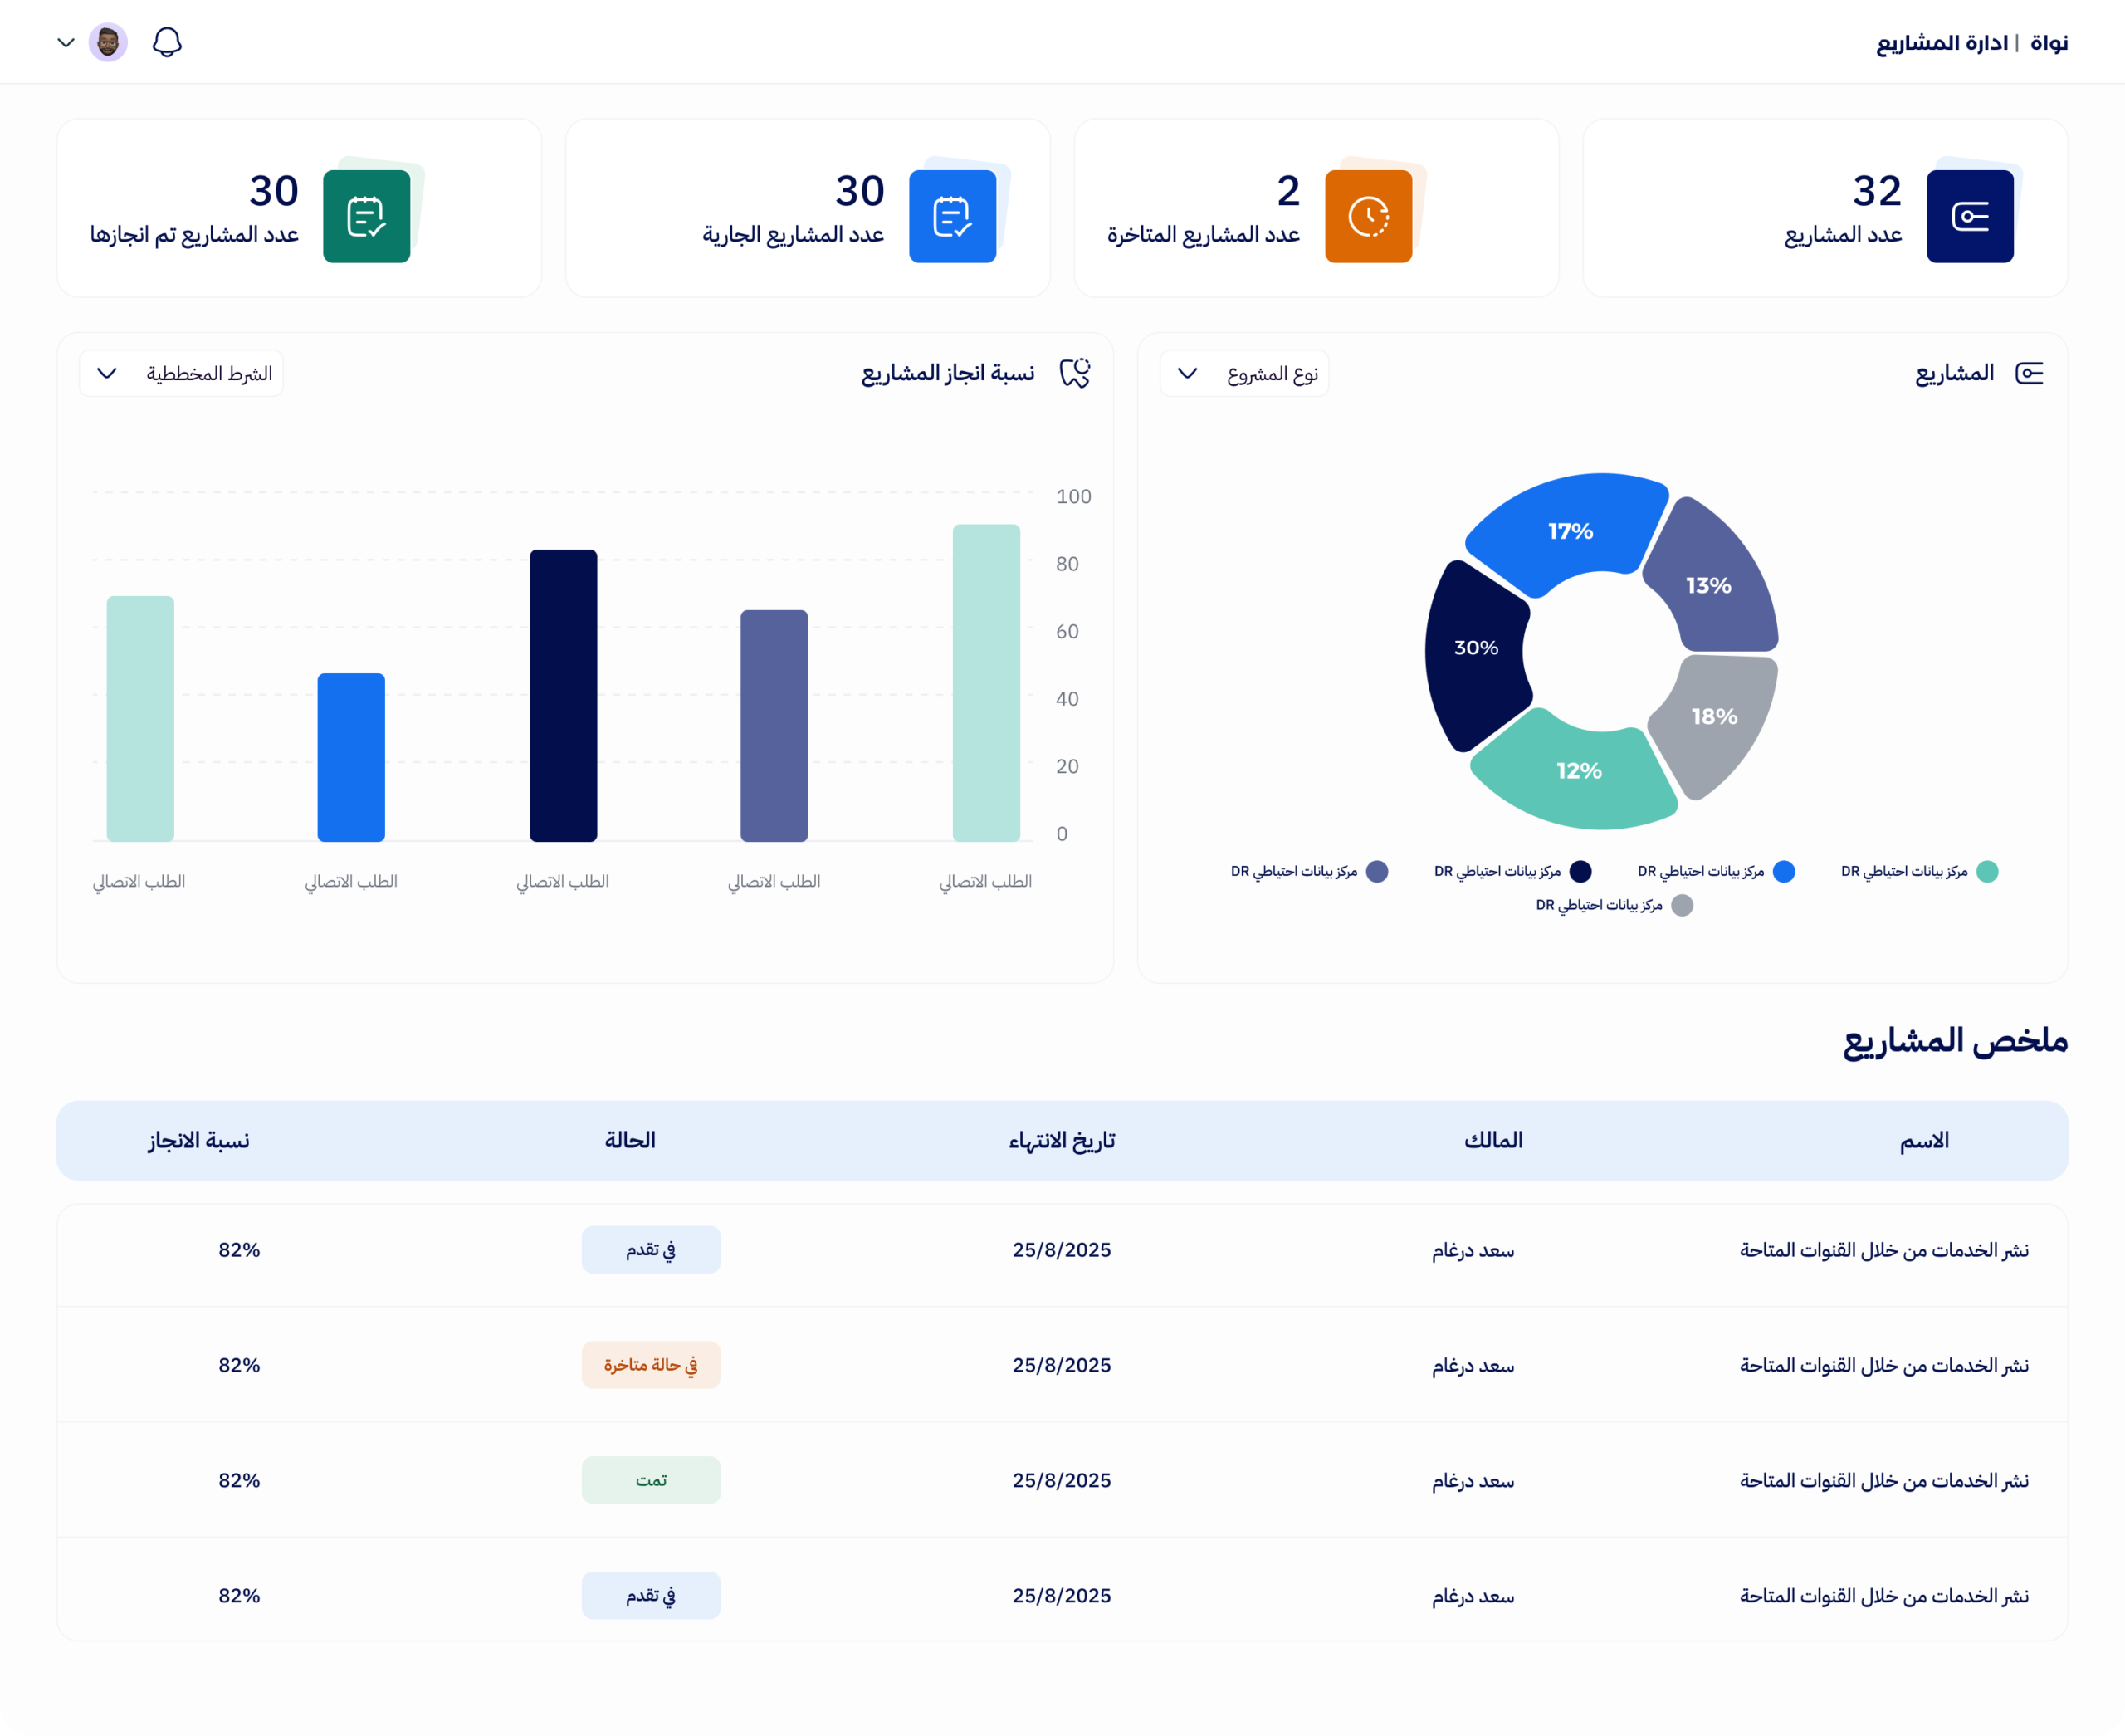
Task: Open the الشرط المخططية dropdown
Action: pyautogui.click(x=181, y=373)
